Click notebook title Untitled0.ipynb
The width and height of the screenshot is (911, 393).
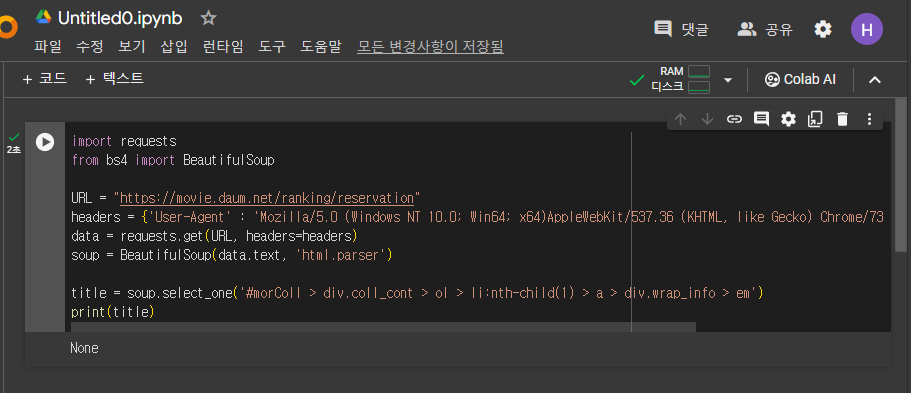point(120,18)
